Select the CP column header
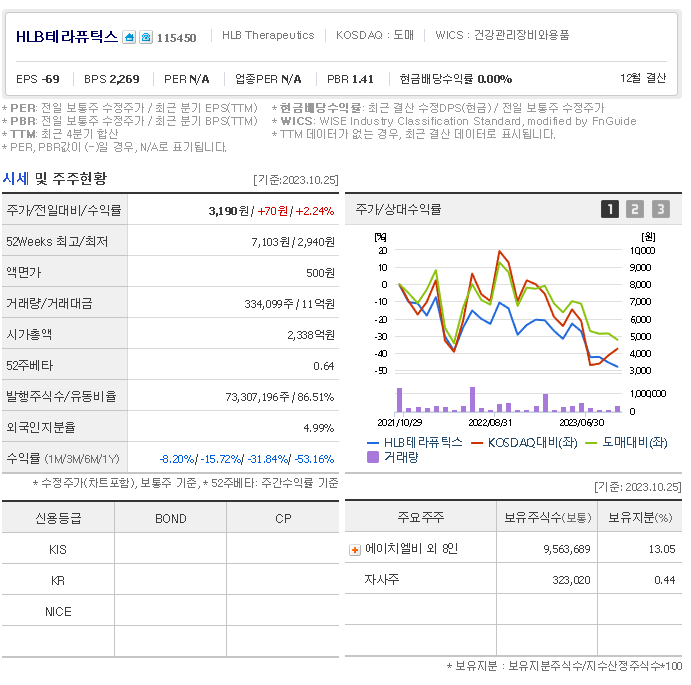This screenshot has width=691, height=685. 283,518
